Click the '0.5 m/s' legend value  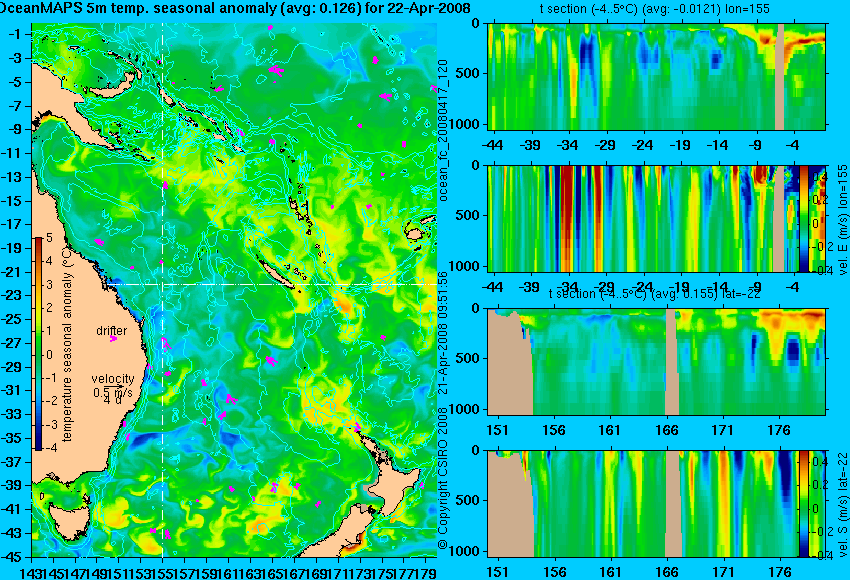click(113, 391)
